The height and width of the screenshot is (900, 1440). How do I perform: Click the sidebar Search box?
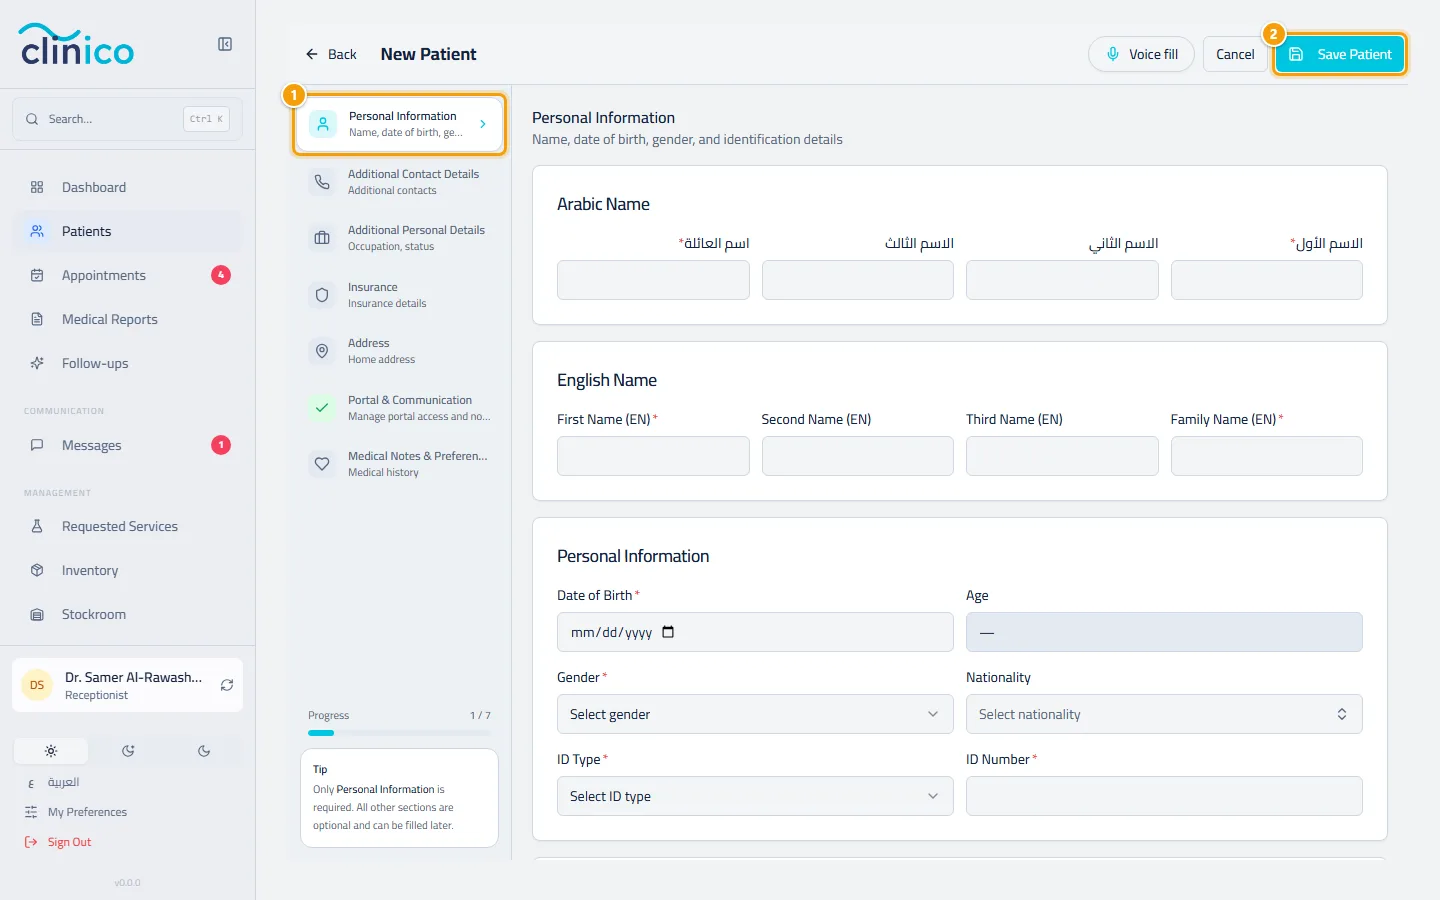pyautogui.click(x=128, y=119)
